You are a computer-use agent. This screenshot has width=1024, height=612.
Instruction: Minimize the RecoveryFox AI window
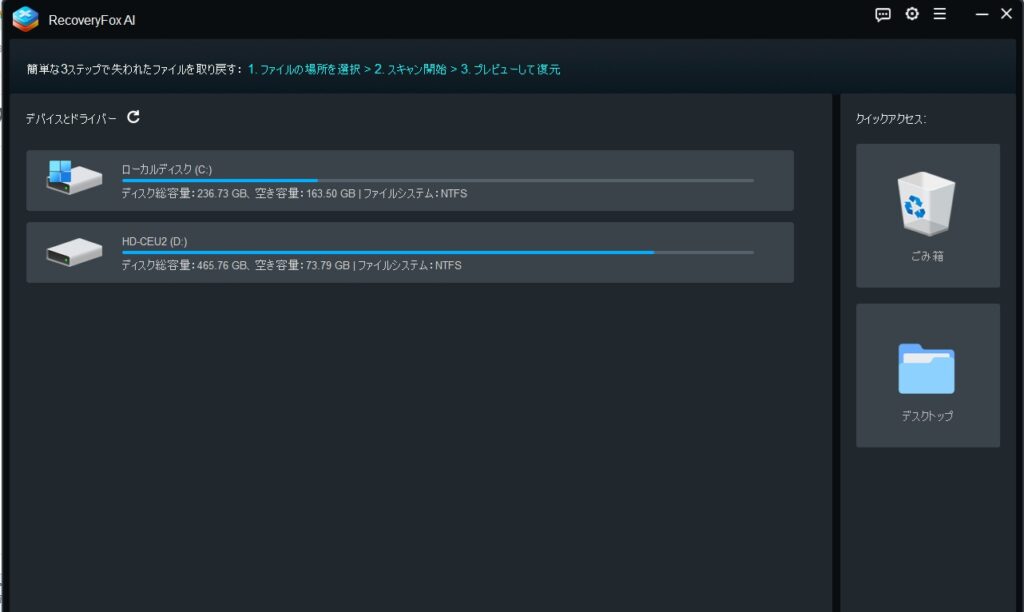982,15
